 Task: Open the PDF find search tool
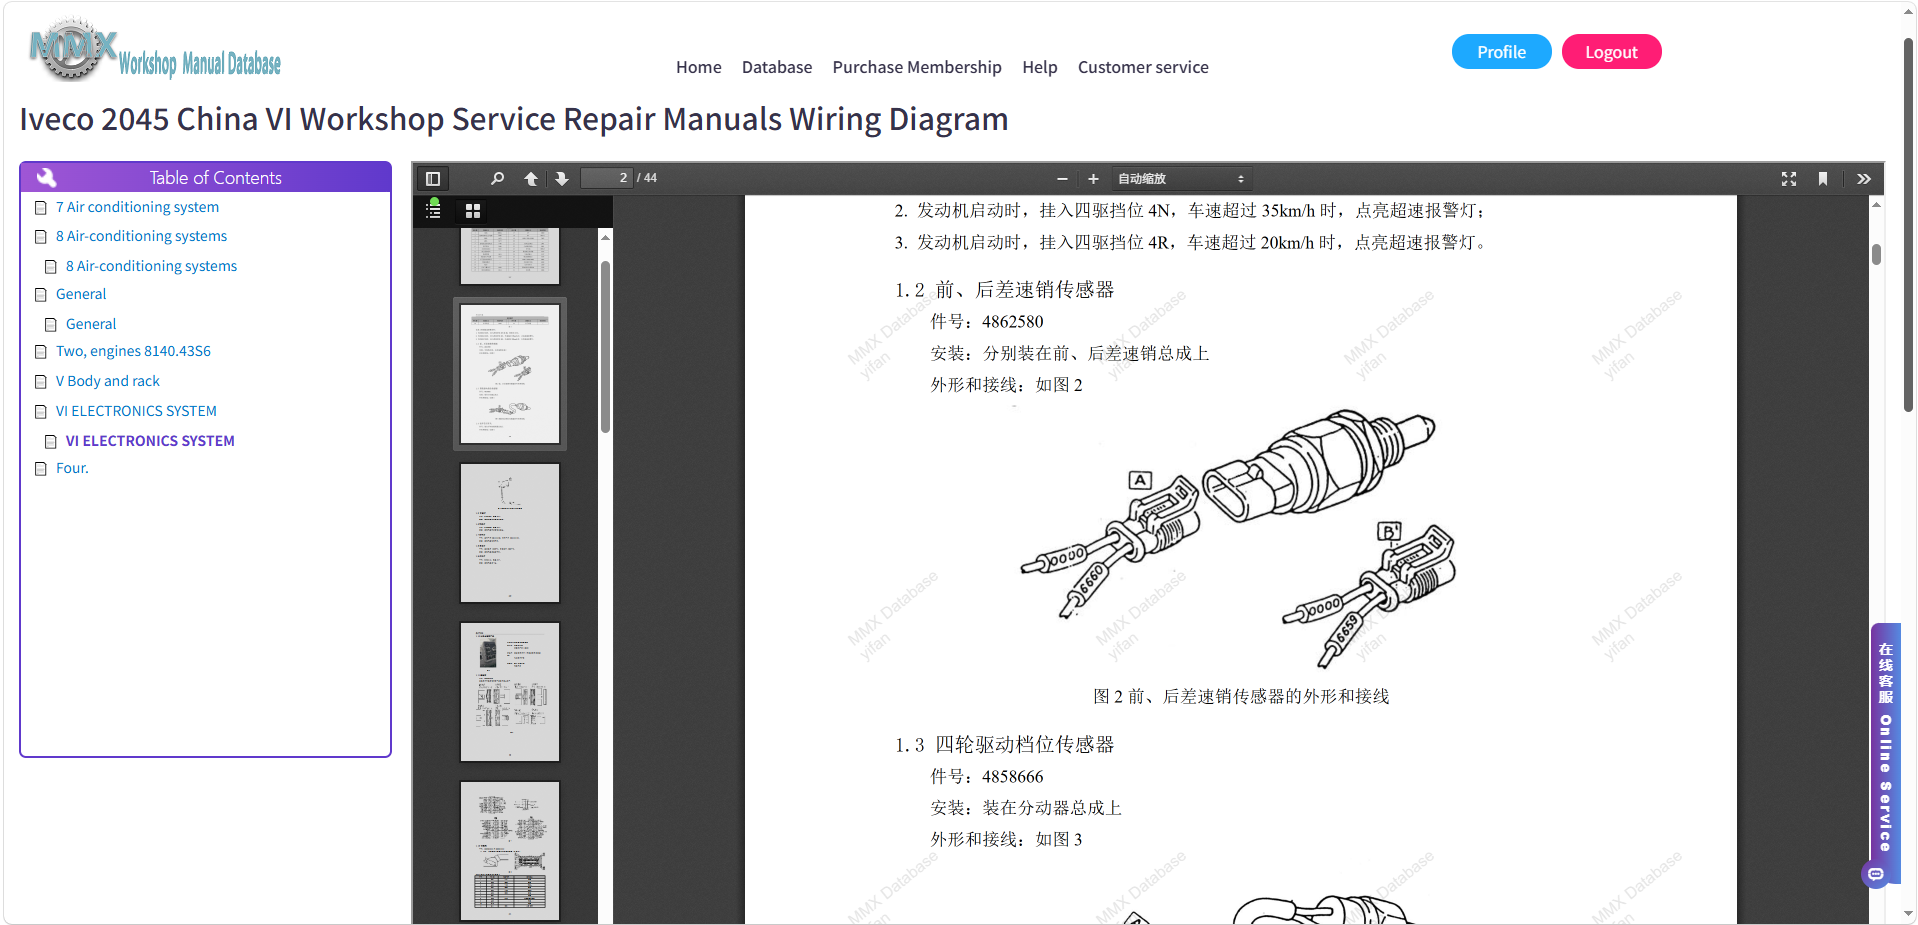[x=497, y=179]
